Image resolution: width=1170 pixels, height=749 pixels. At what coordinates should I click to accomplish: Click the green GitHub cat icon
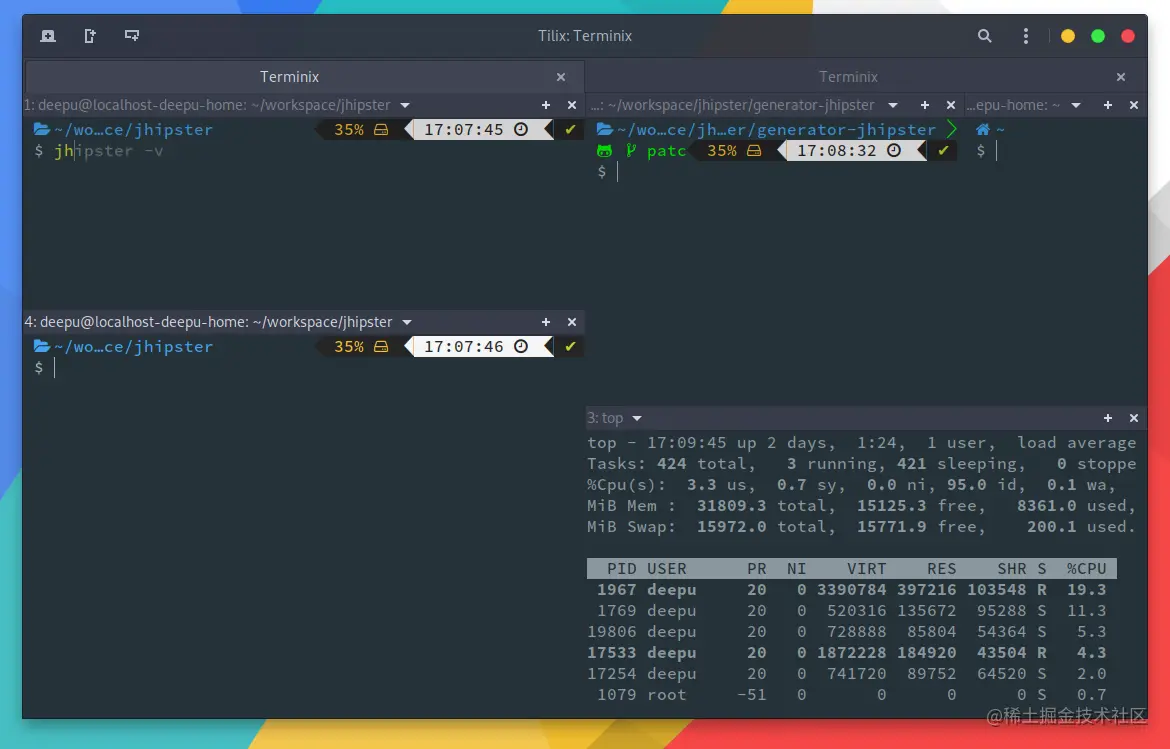point(604,151)
